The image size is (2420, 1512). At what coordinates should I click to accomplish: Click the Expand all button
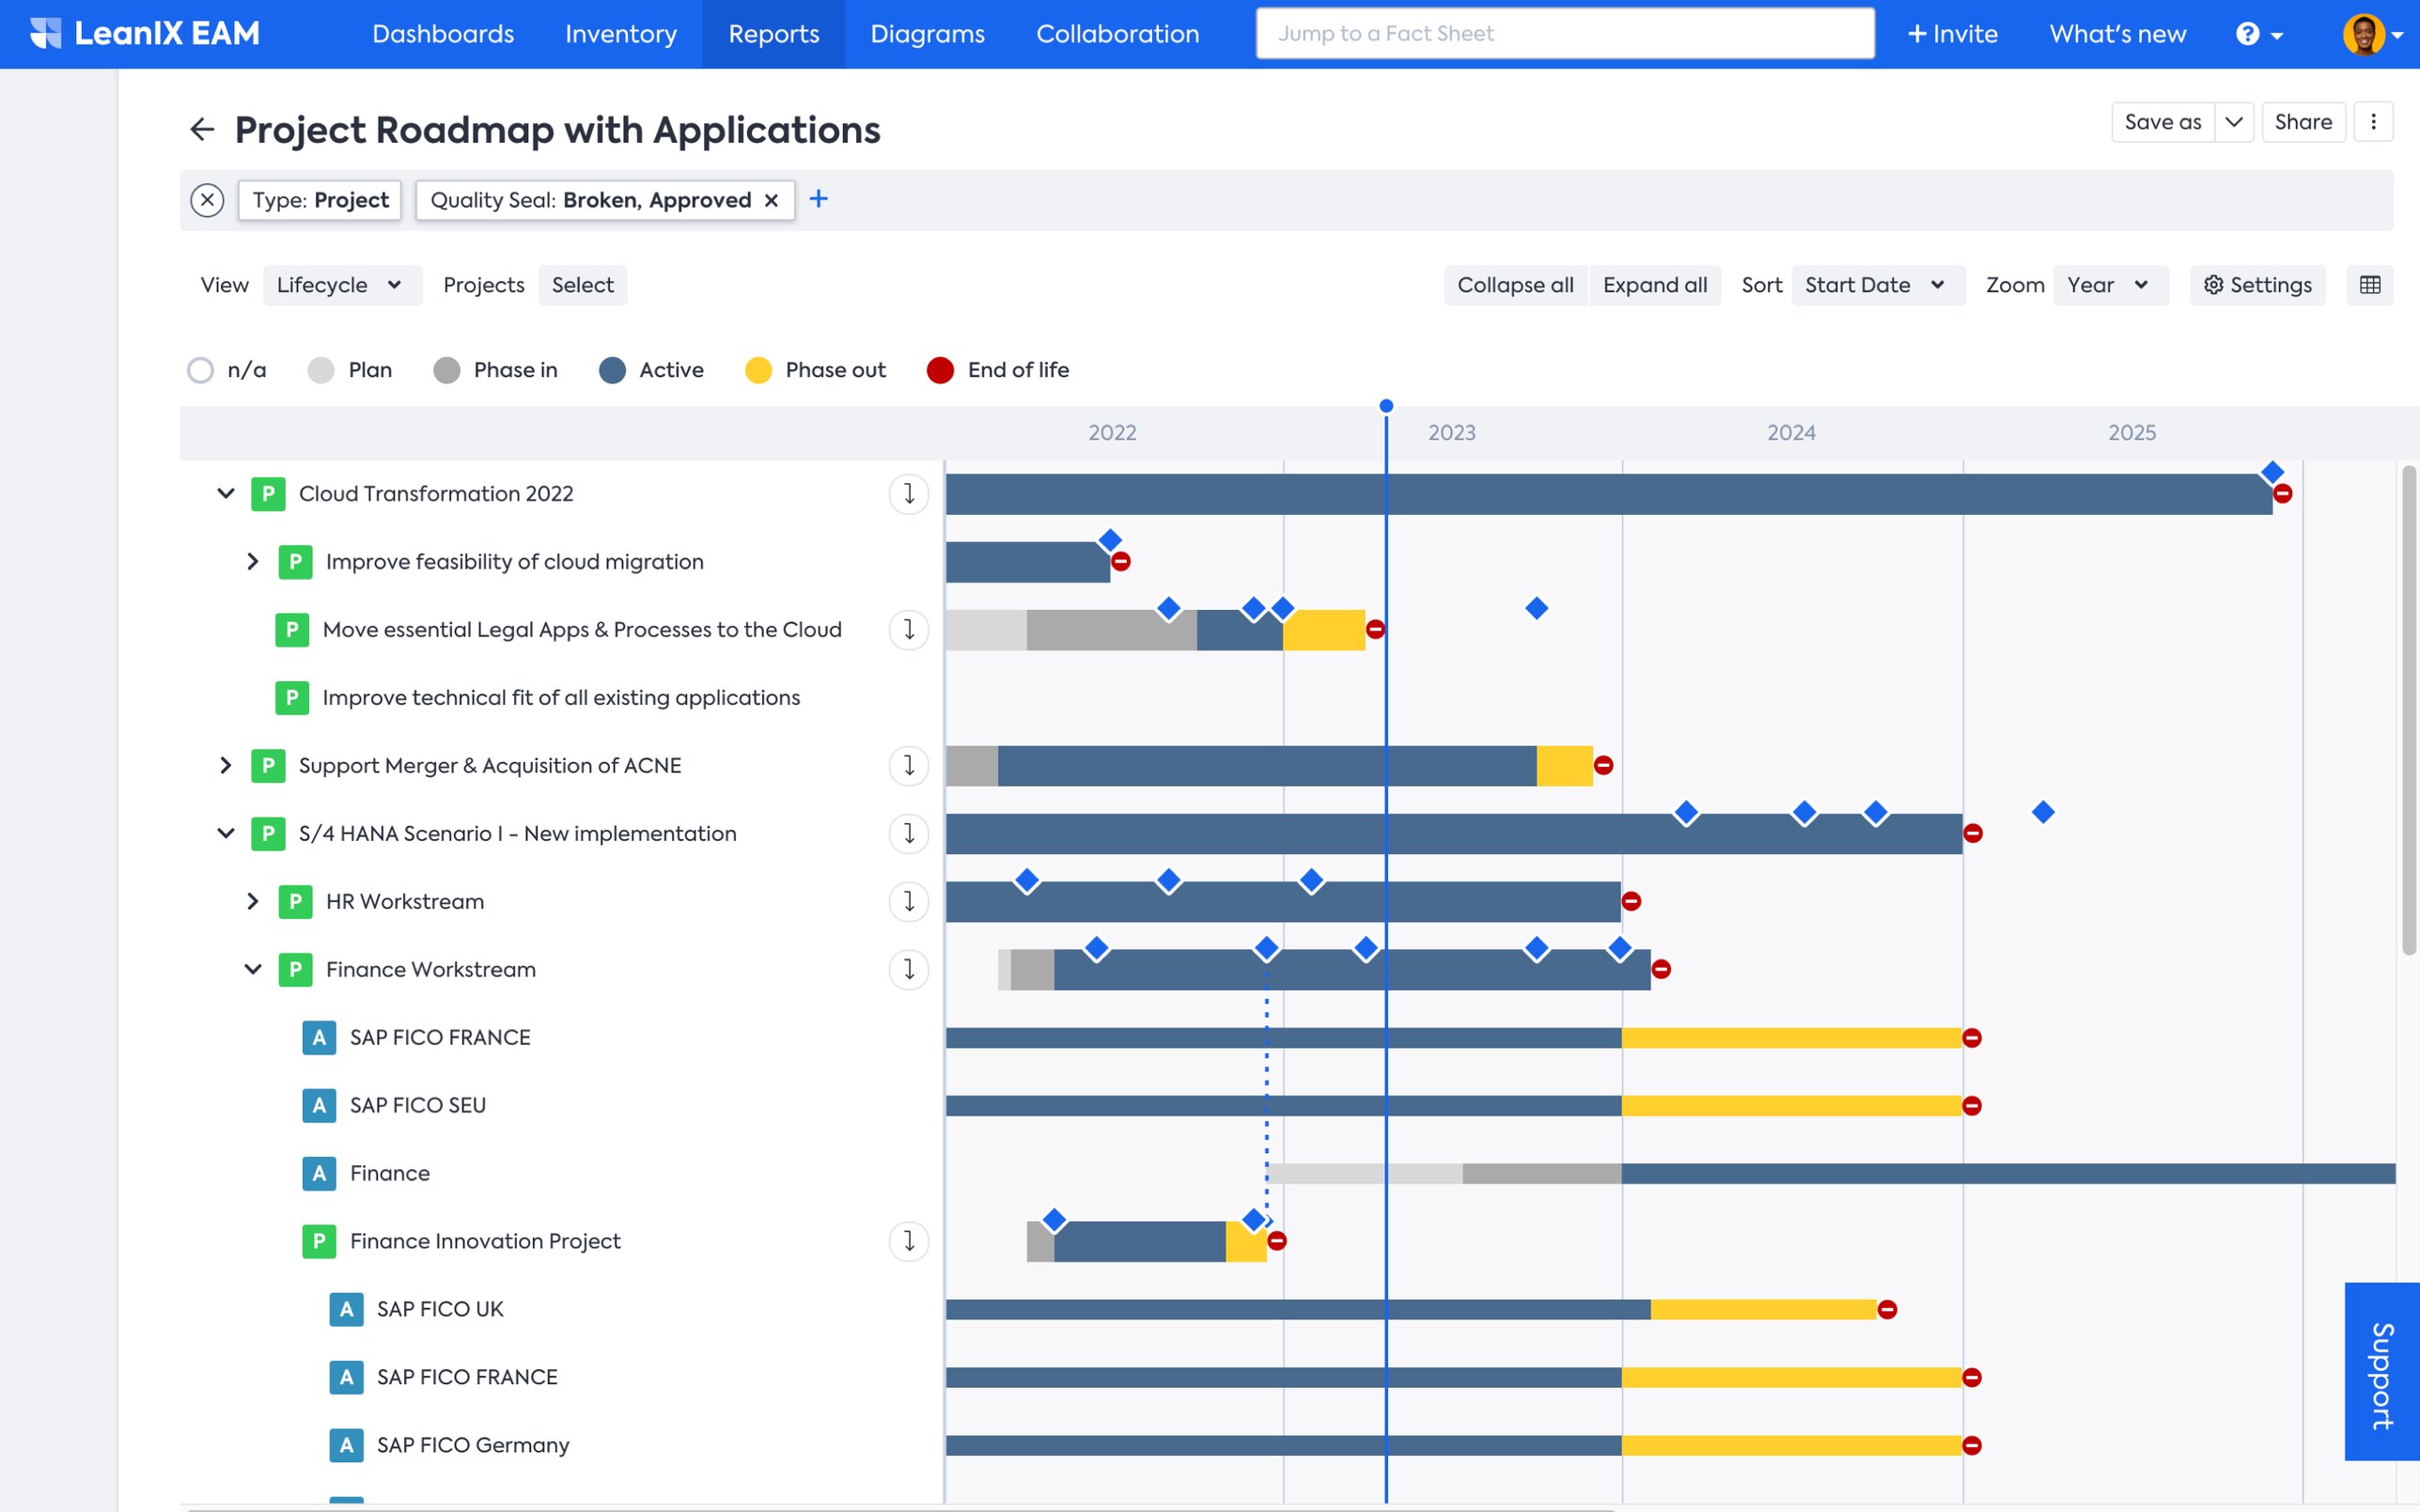pyautogui.click(x=1655, y=285)
